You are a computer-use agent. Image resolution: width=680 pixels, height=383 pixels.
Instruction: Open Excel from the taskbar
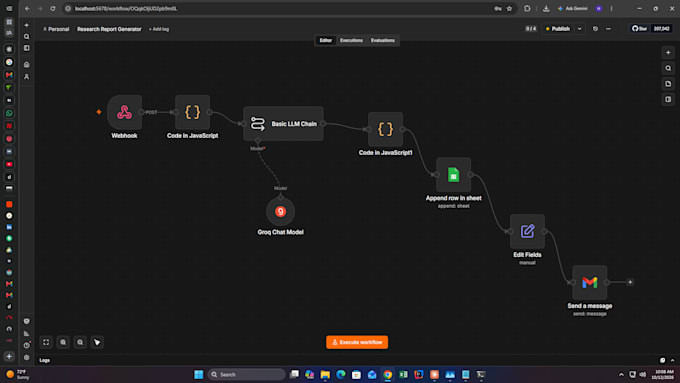(403, 374)
